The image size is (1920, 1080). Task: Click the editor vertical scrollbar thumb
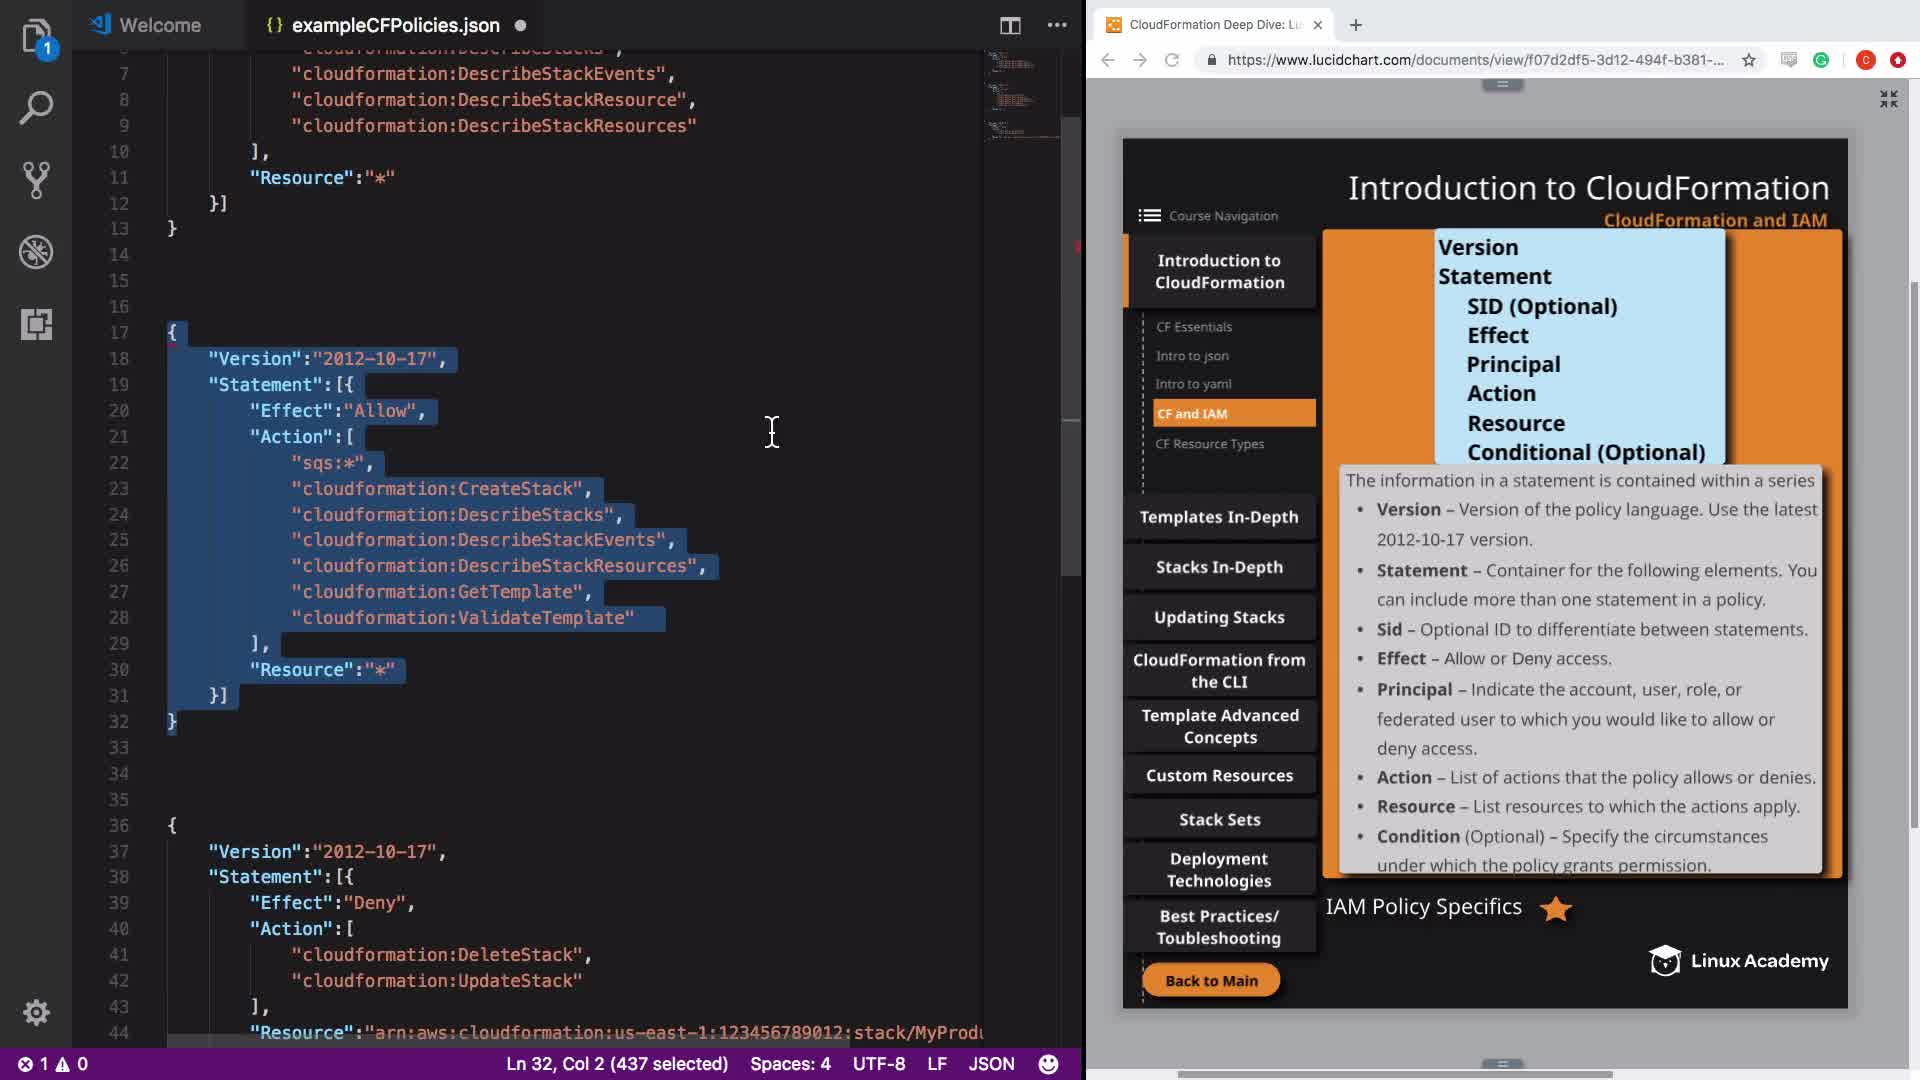(1070, 345)
